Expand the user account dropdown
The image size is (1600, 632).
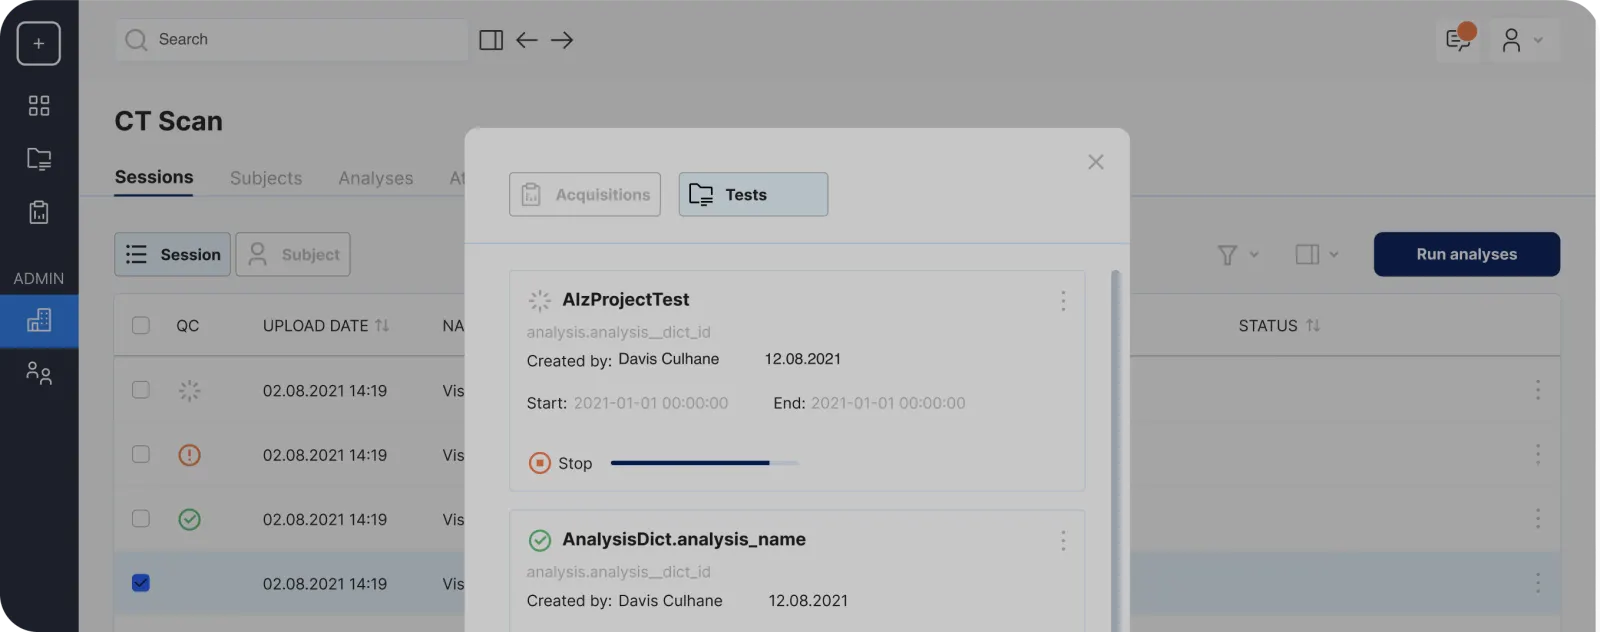pyautogui.click(x=1523, y=40)
